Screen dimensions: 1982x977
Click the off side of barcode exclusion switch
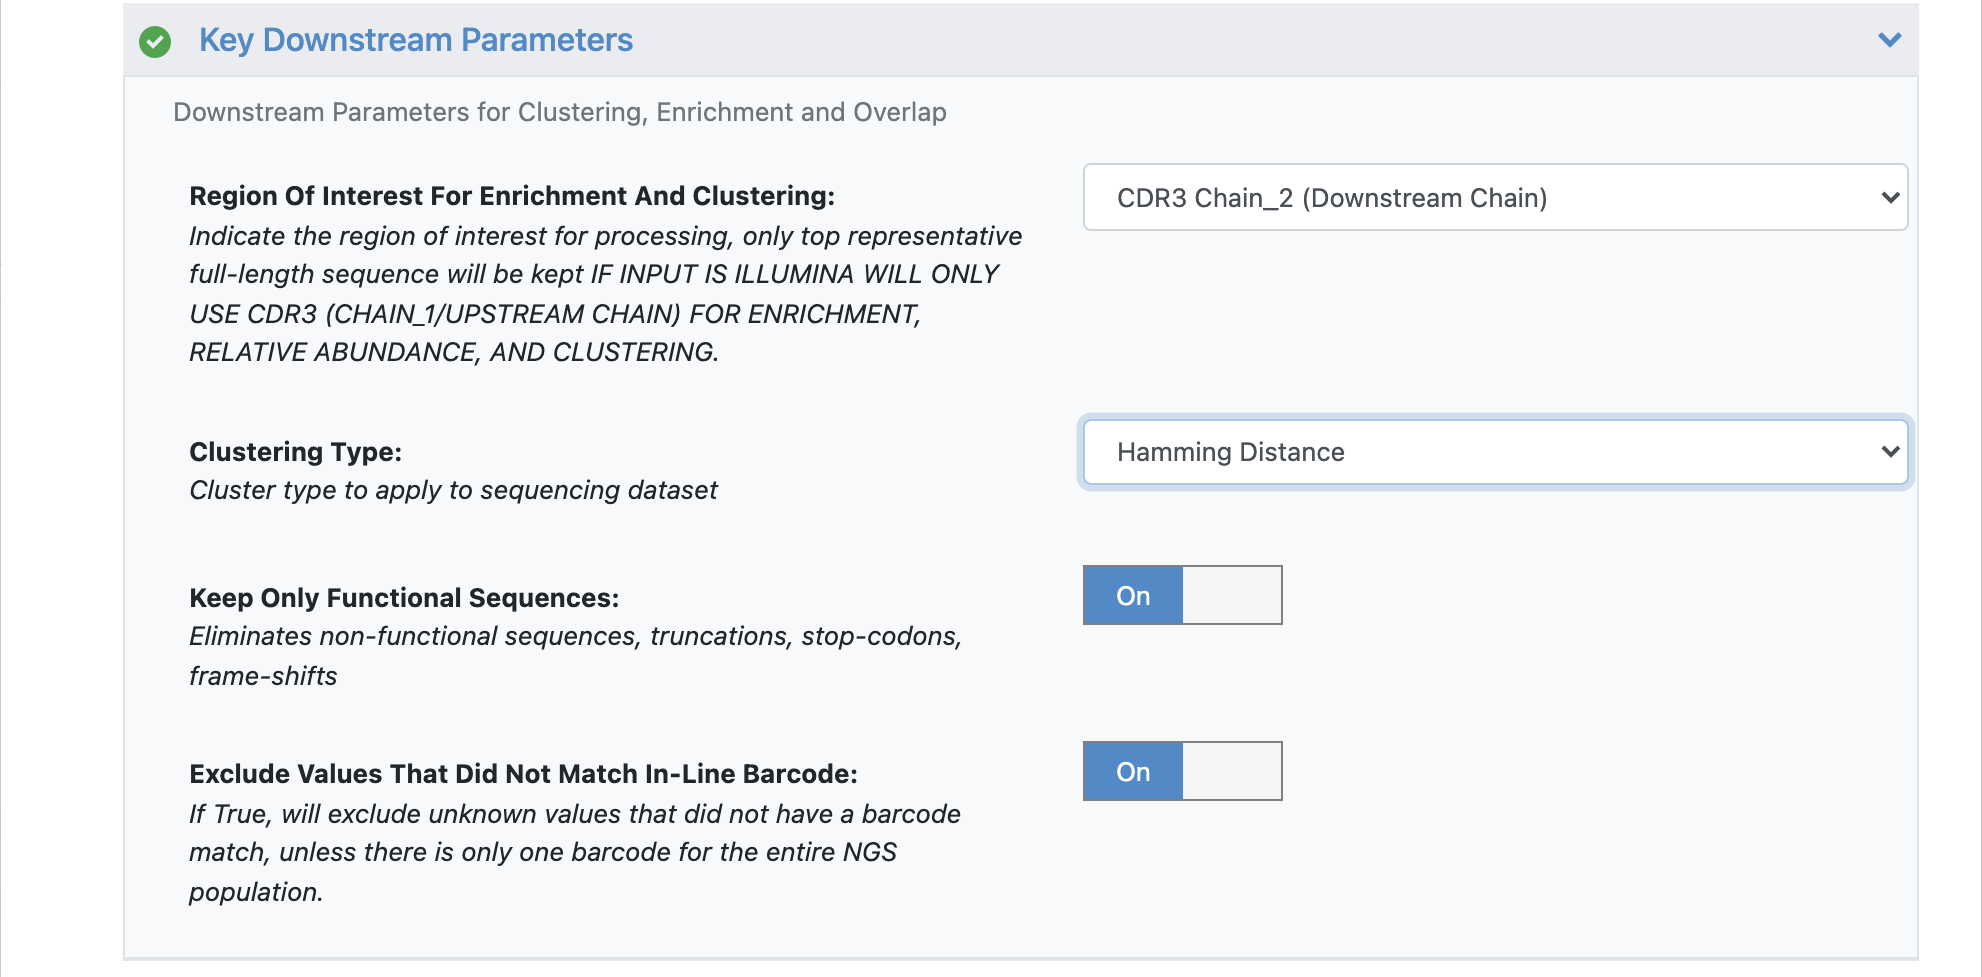tap(1232, 771)
